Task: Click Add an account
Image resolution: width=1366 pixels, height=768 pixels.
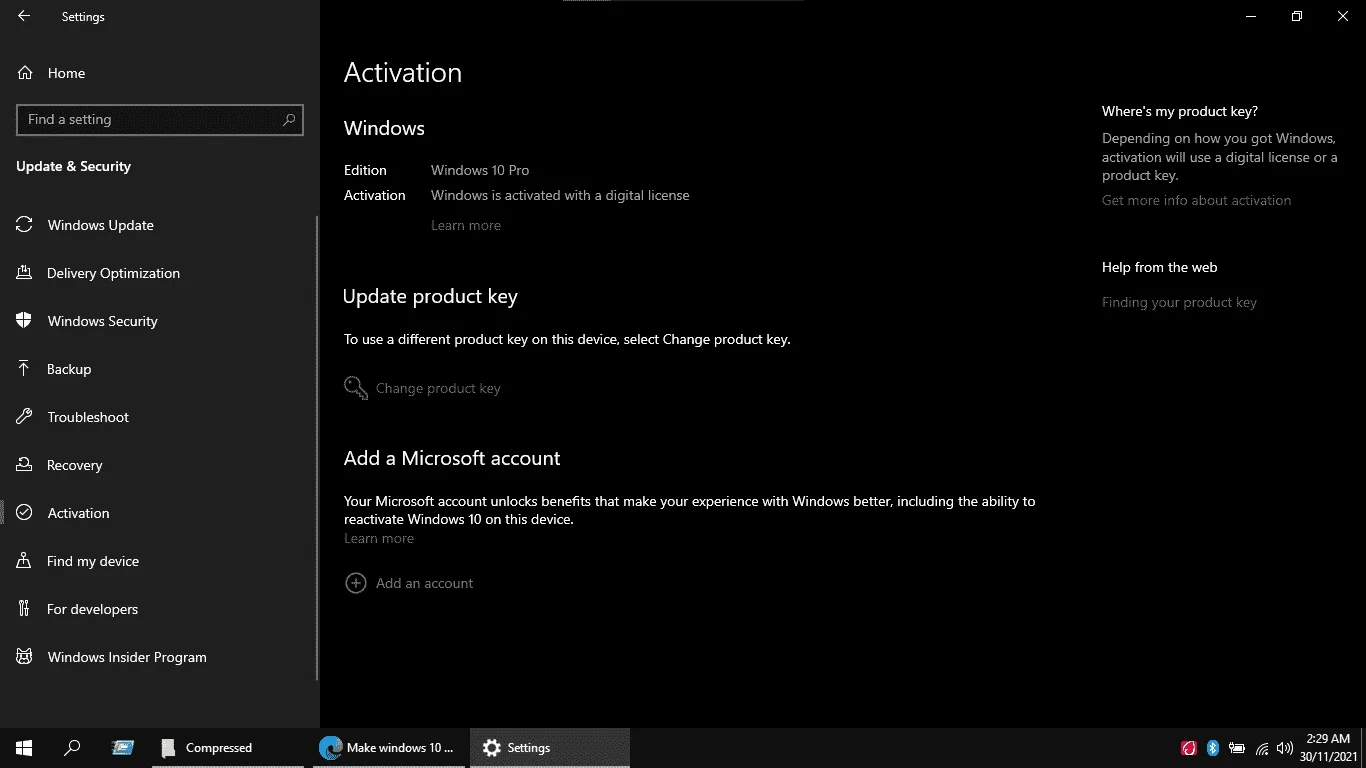Action: [x=424, y=583]
